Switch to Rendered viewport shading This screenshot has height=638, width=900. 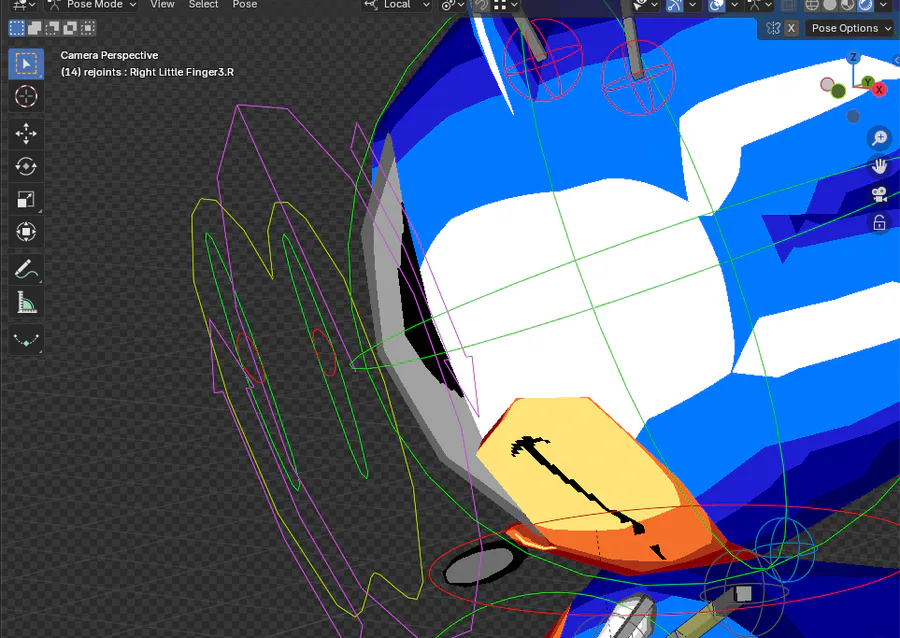(865, 5)
